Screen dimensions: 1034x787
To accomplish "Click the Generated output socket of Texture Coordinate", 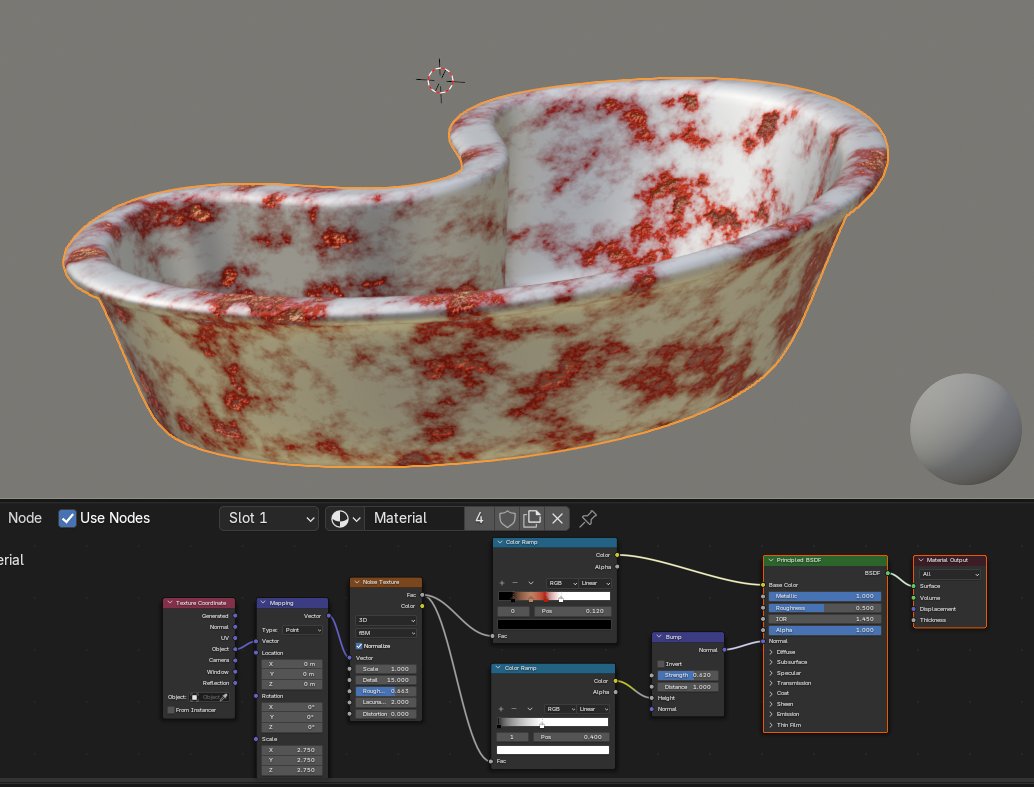I will (235, 616).
